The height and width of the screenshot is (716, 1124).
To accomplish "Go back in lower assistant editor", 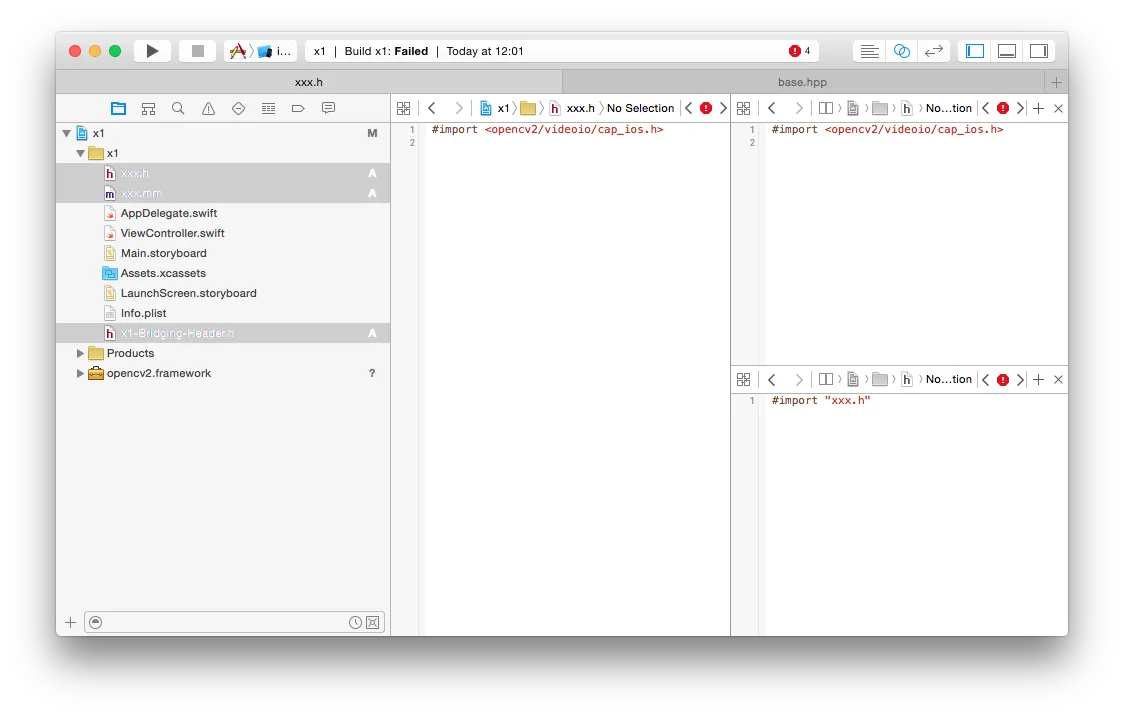I will coord(772,380).
